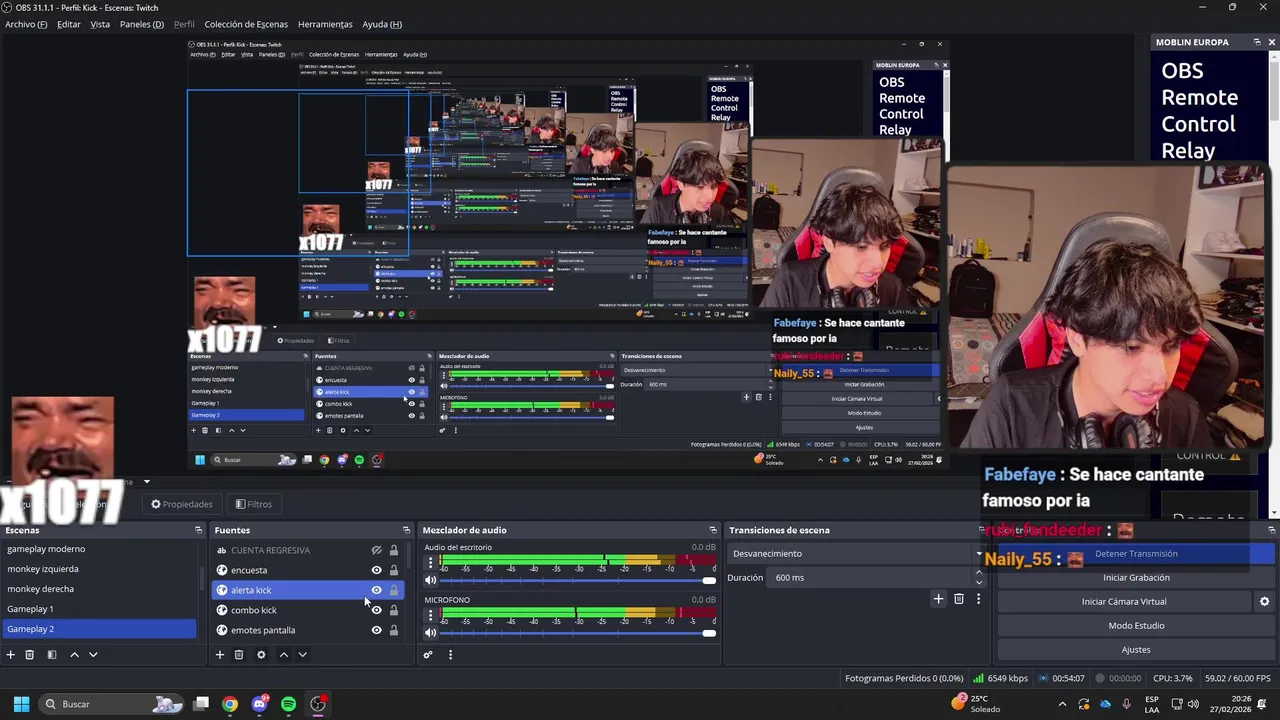Open transition properties three-dot menu

click(x=978, y=599)
